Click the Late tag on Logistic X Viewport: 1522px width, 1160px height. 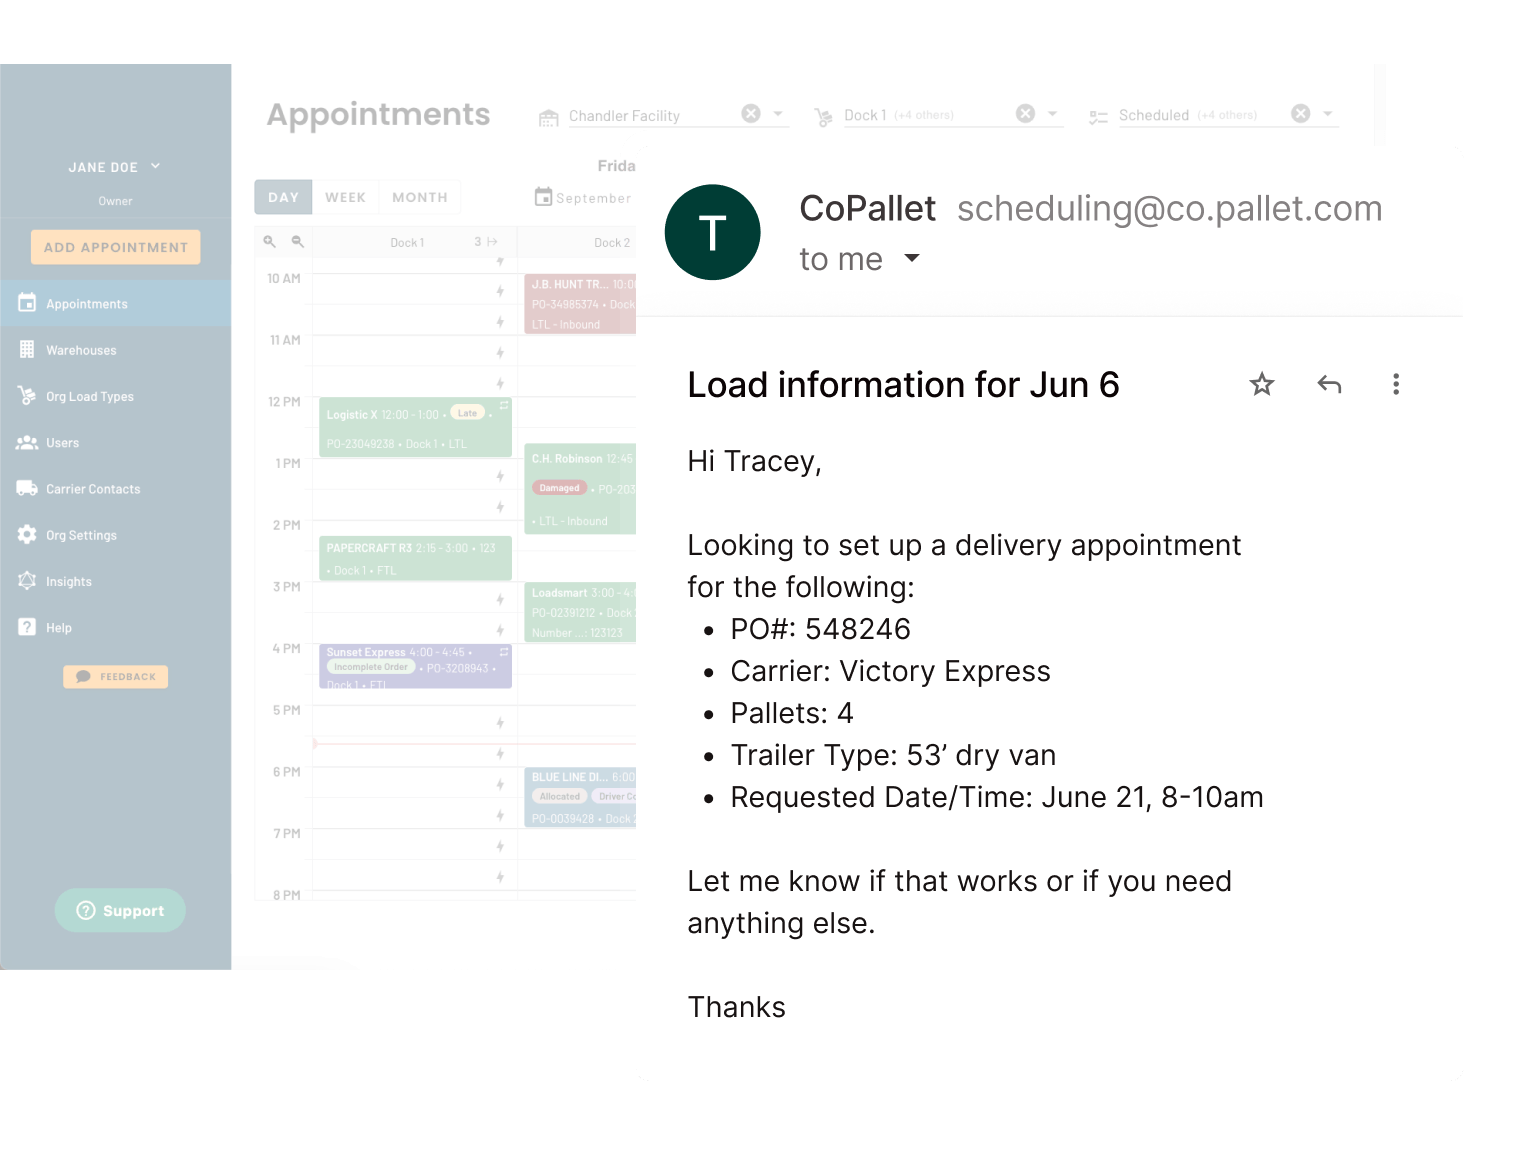coord(467,412)
